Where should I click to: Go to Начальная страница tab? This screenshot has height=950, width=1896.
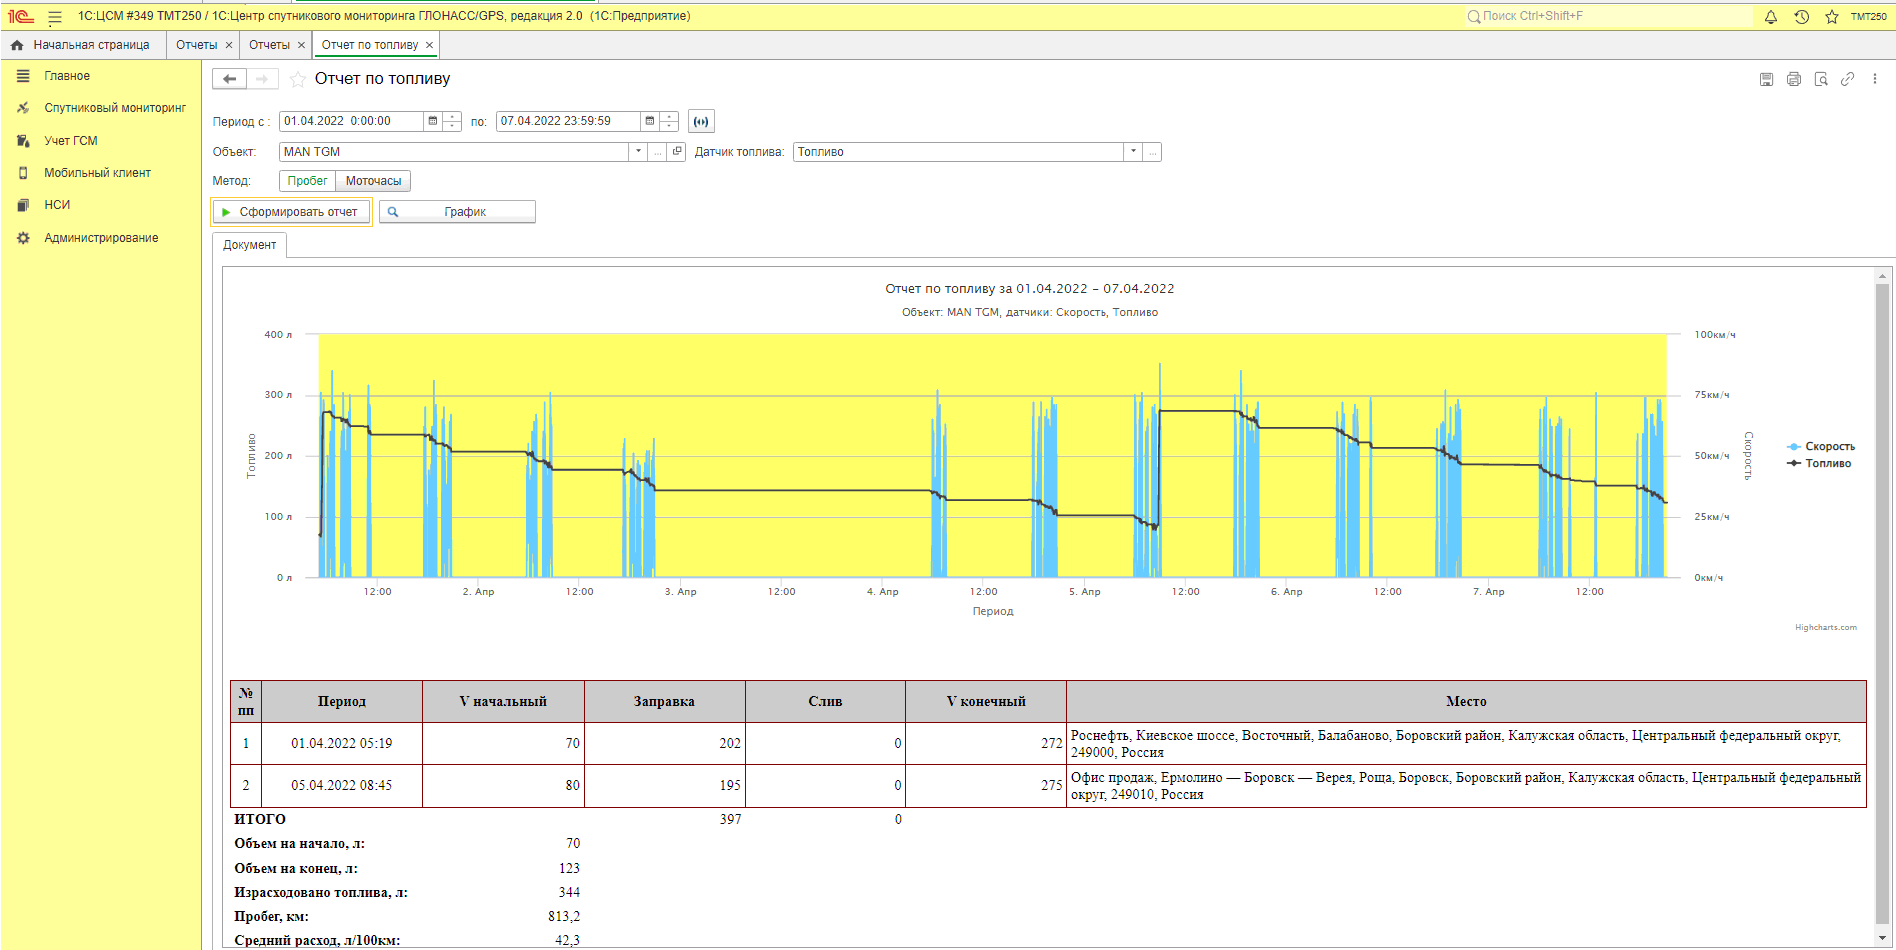[82, 45]
